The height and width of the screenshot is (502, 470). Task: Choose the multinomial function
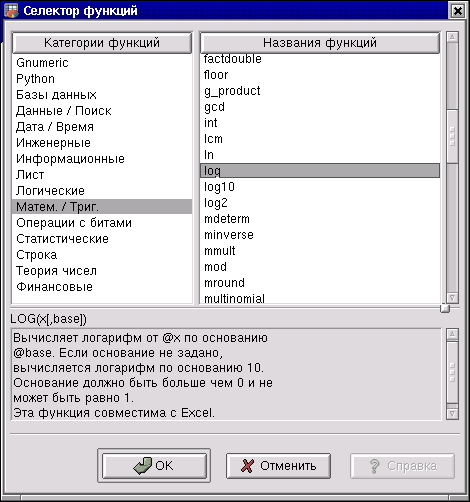[320, 298]
